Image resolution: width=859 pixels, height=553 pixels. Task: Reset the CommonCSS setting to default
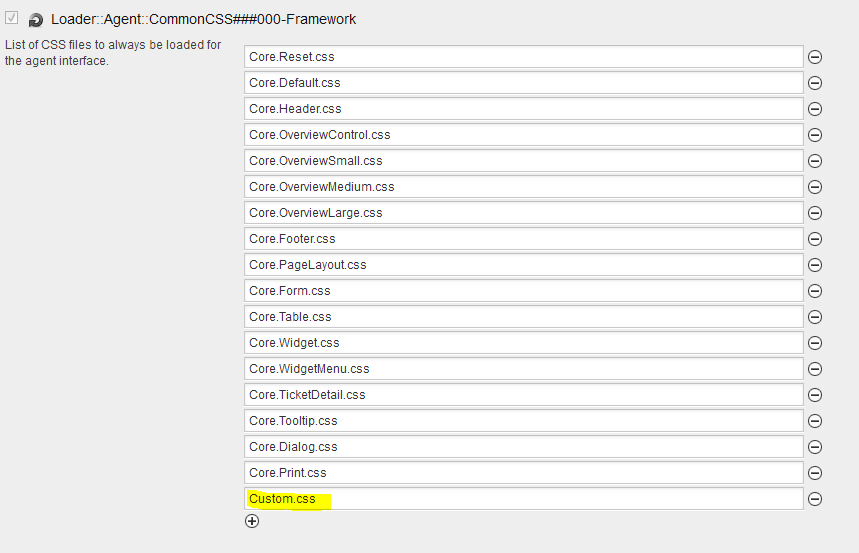[x=36, y=20]
